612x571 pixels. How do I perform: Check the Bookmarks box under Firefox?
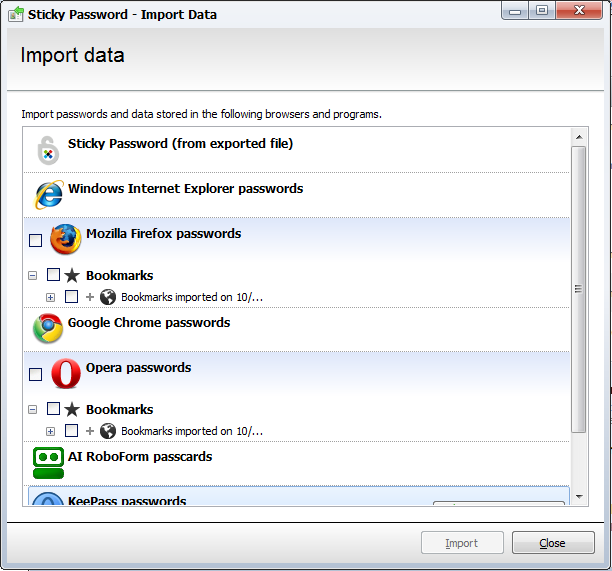53,274
